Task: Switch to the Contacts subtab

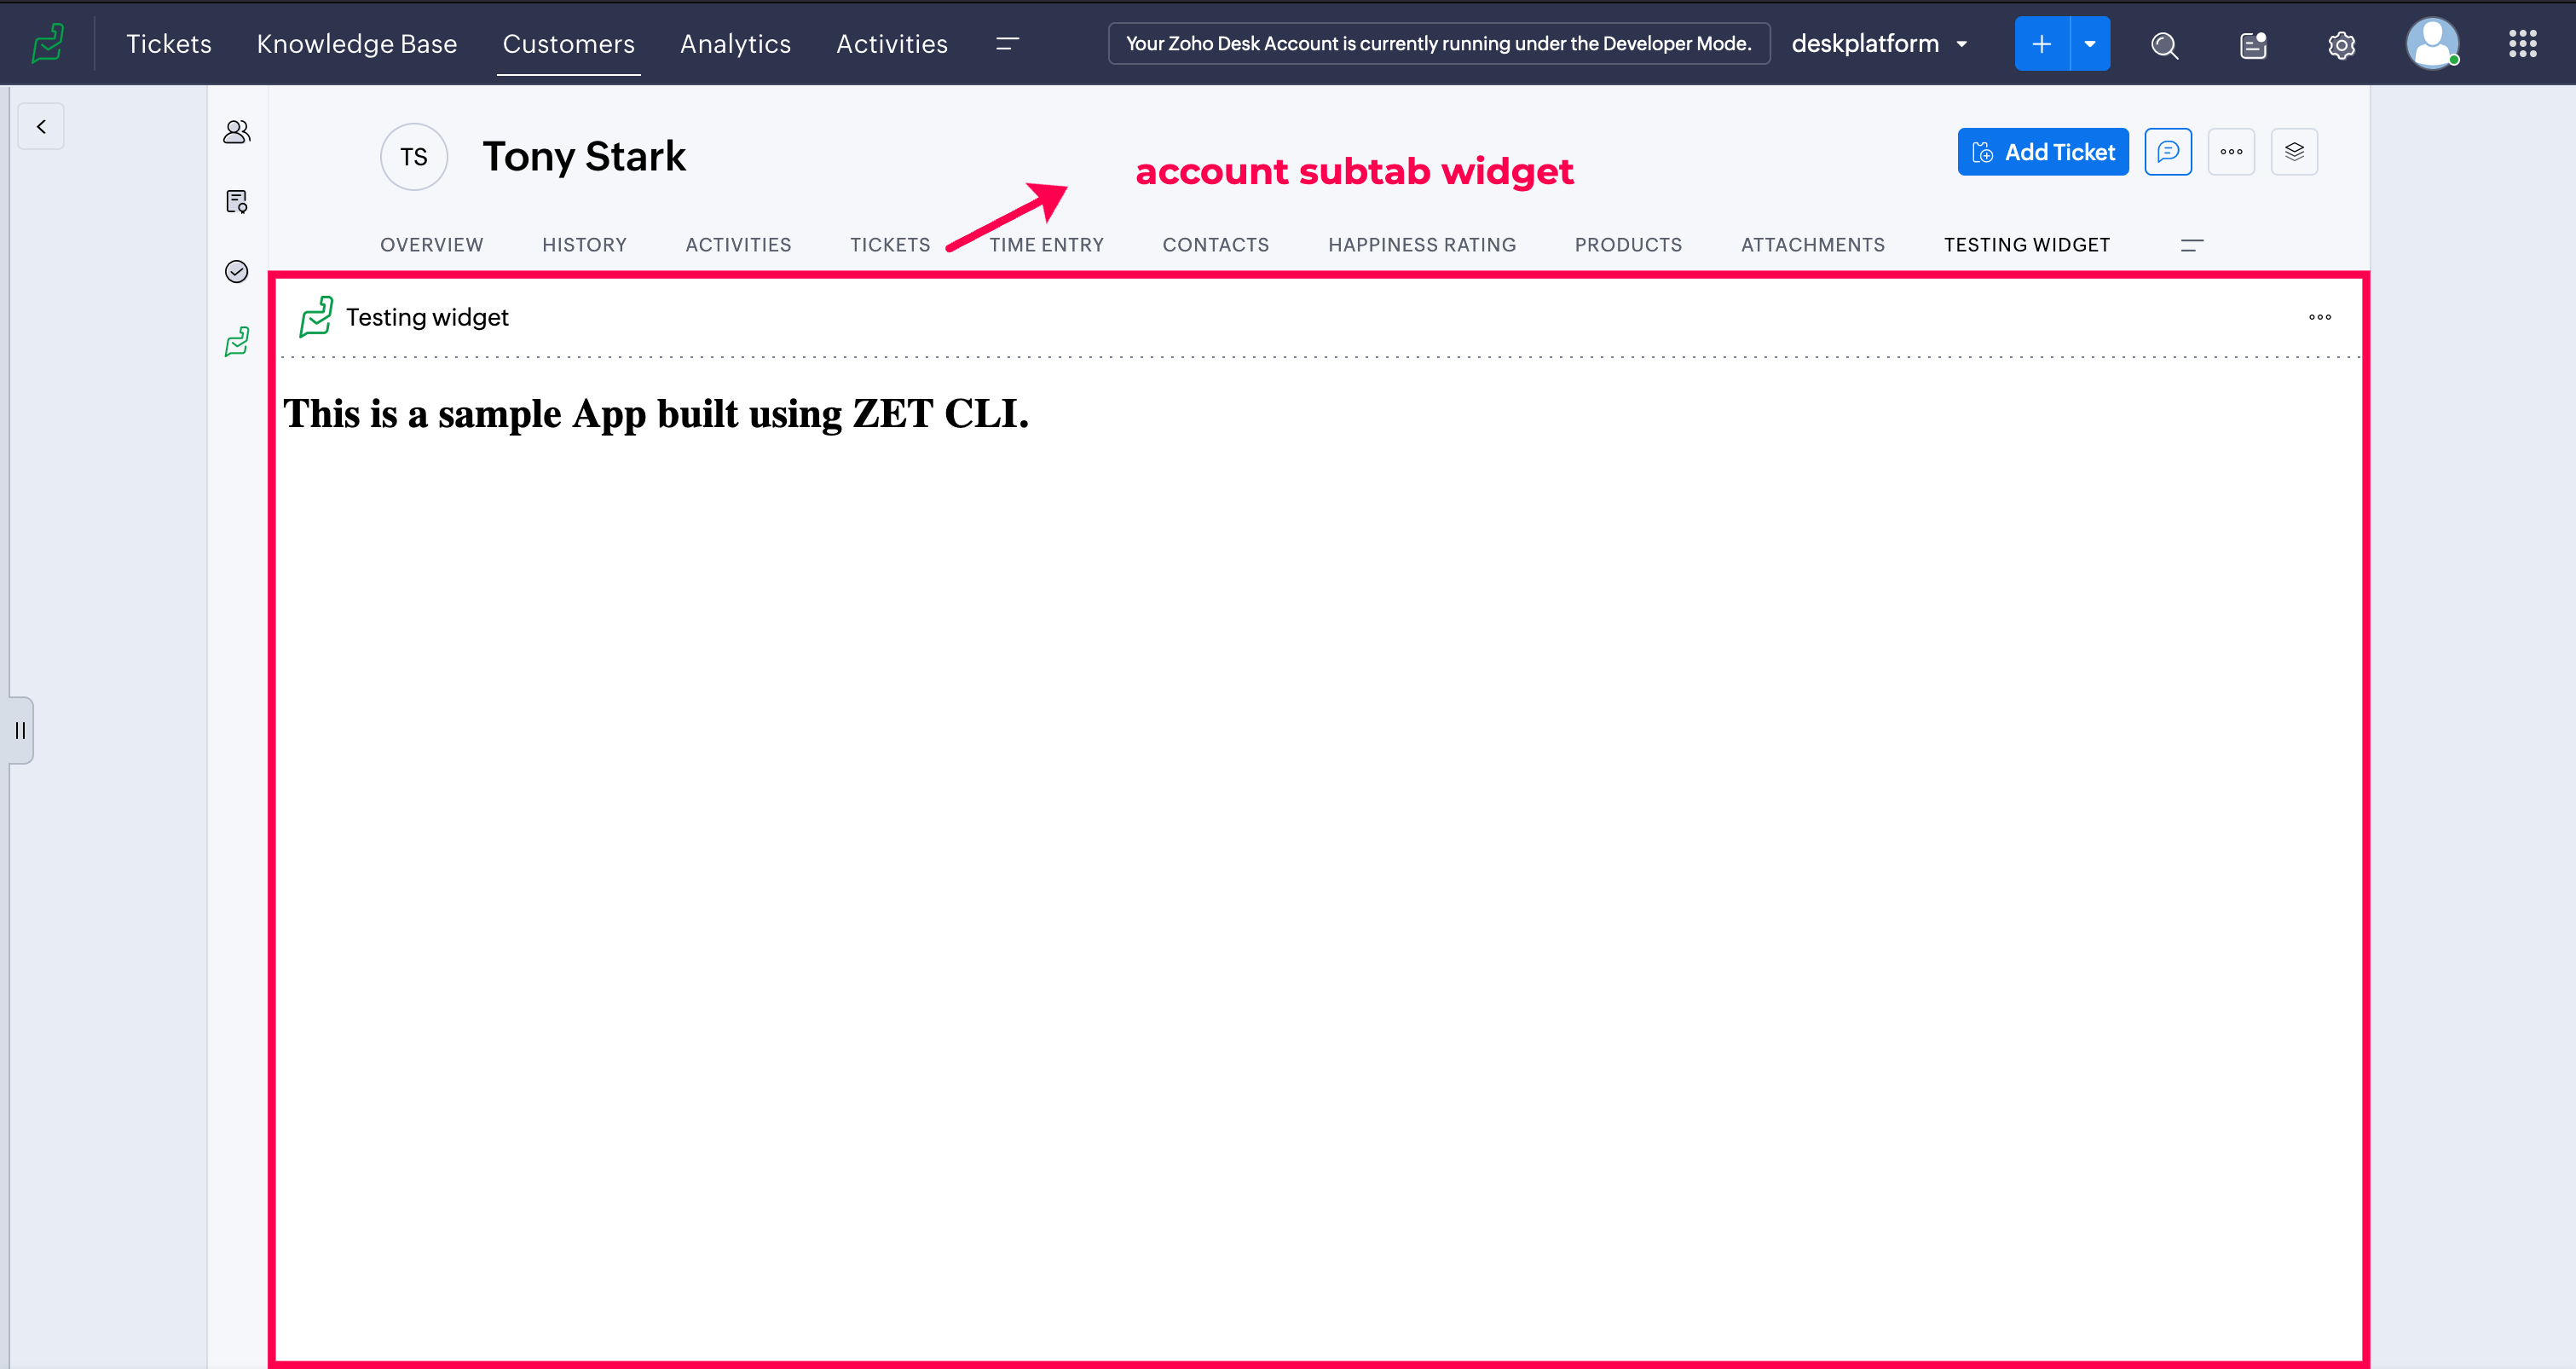Action: click(x=1215, y=244)
